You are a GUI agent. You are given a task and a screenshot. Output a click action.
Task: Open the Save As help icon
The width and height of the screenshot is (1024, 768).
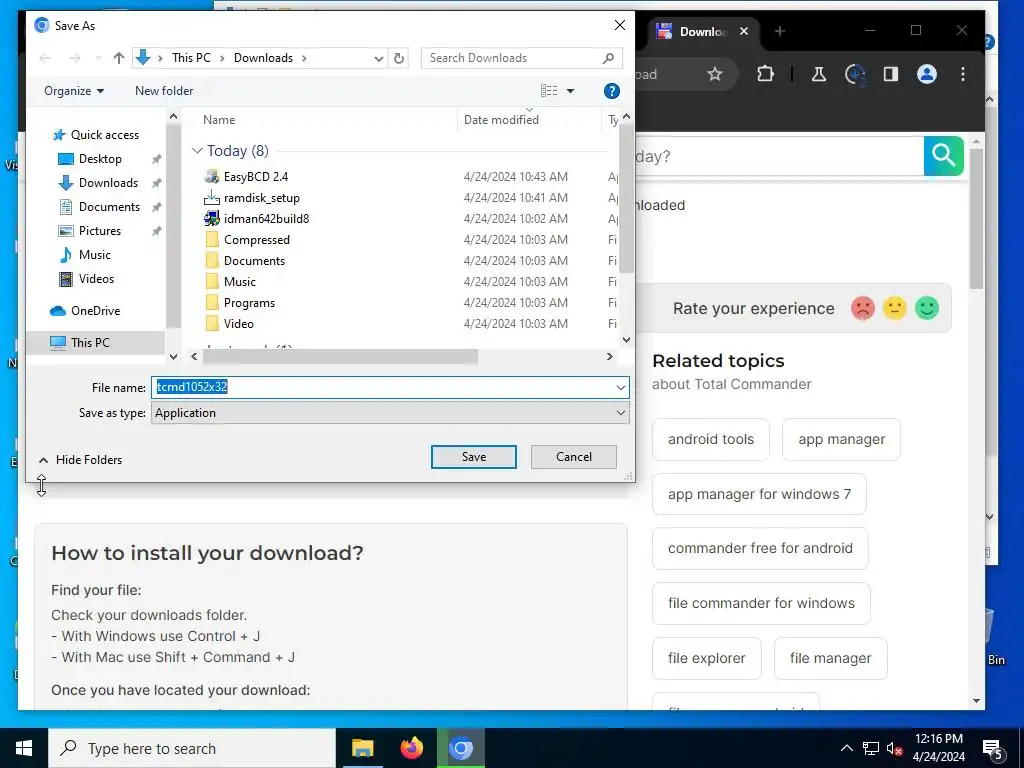point(611,91)
